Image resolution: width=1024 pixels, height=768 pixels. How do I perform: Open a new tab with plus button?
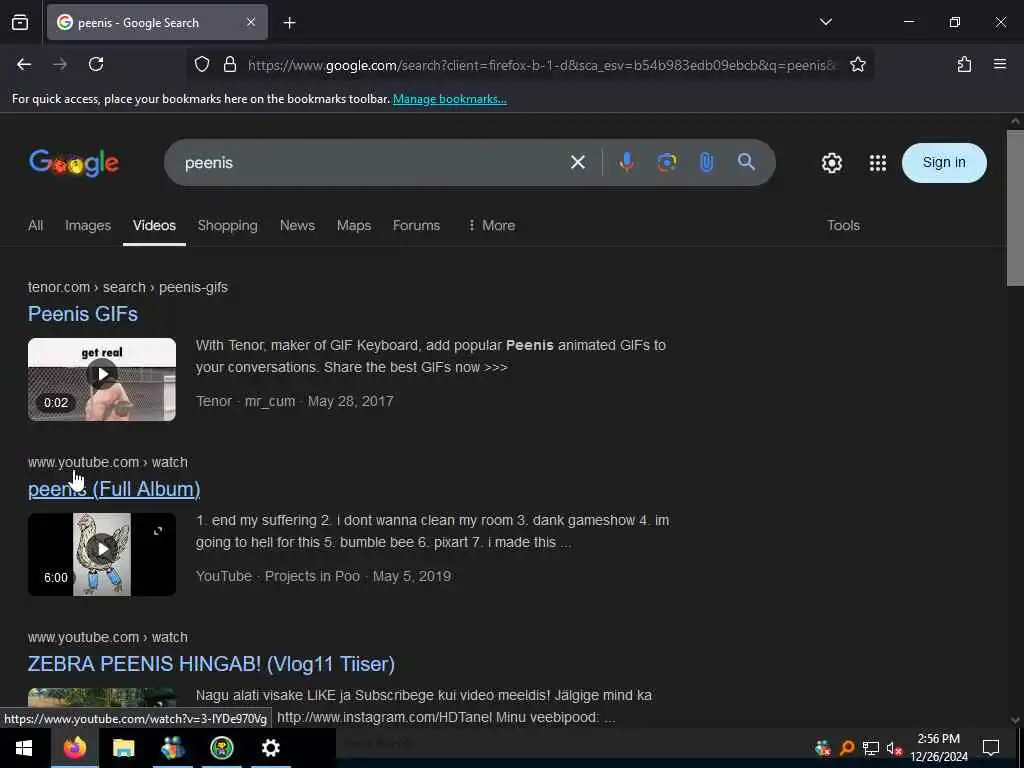[289, 23]
